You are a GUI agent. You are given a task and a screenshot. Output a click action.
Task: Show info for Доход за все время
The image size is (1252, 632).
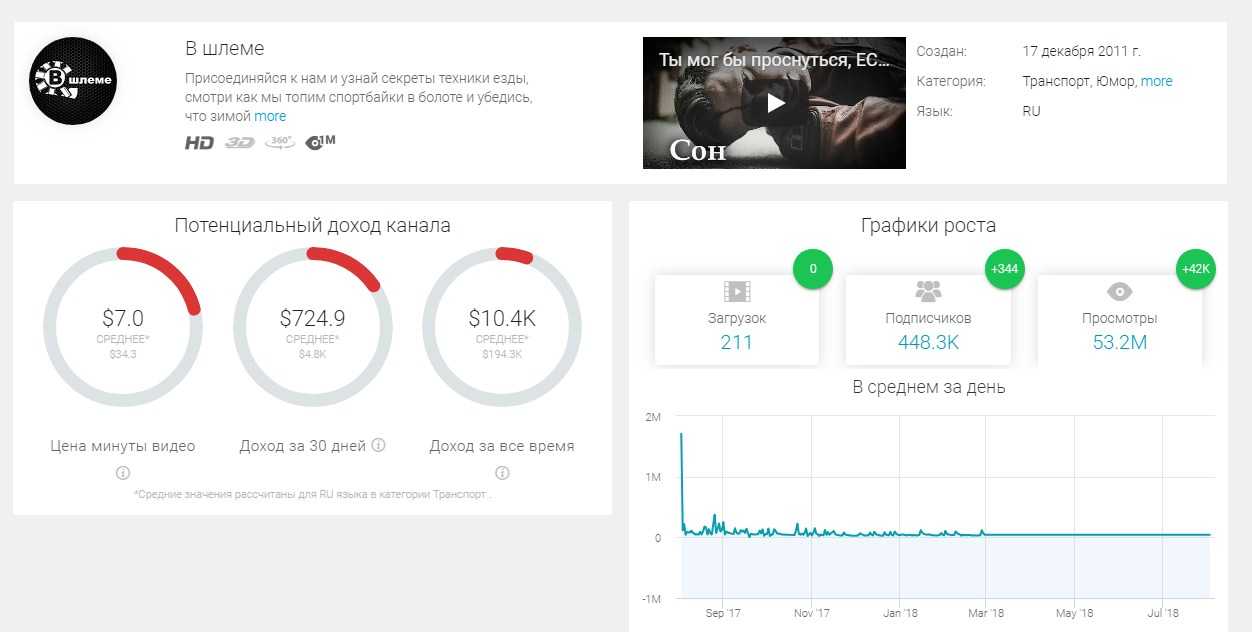[x=502, y=473]
